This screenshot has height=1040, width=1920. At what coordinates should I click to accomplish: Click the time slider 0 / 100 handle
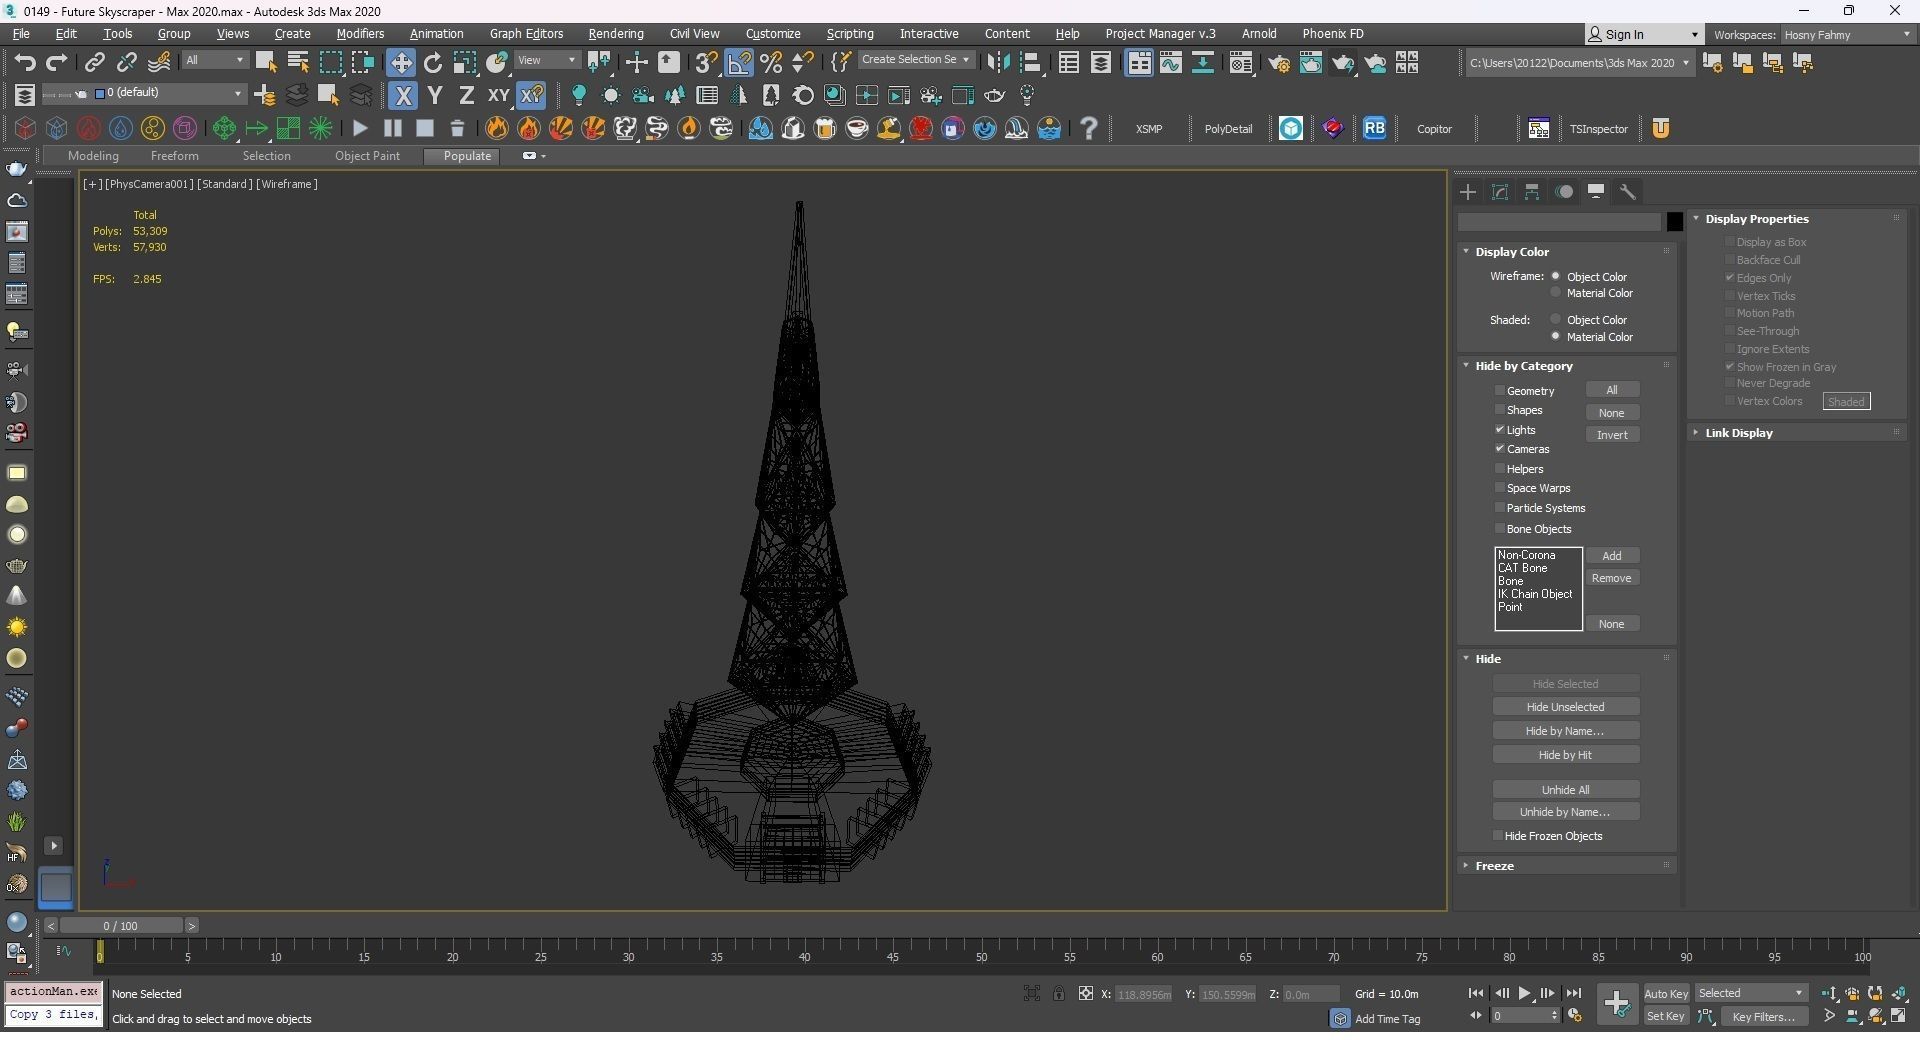click(x=120, y=926)
